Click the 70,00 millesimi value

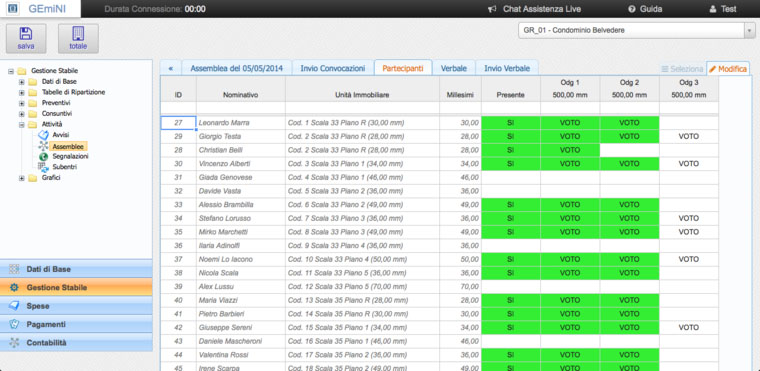click(x=470, y=287)
